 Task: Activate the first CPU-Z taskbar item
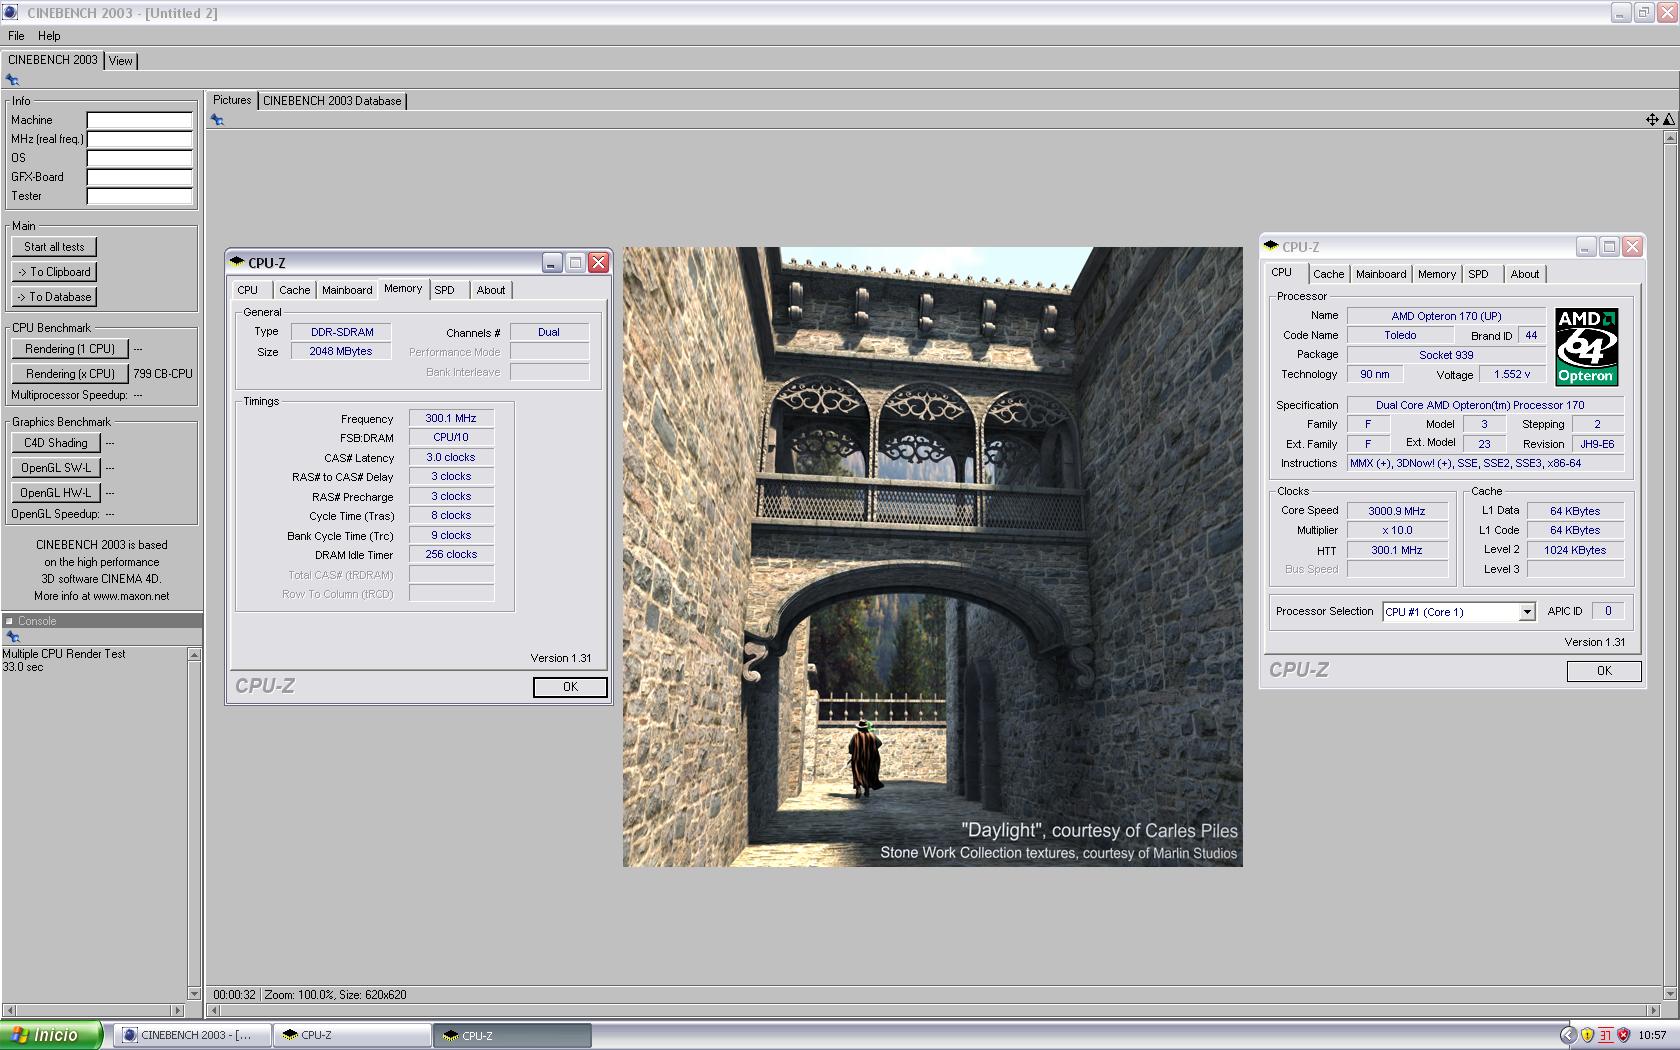[351, 1035]
